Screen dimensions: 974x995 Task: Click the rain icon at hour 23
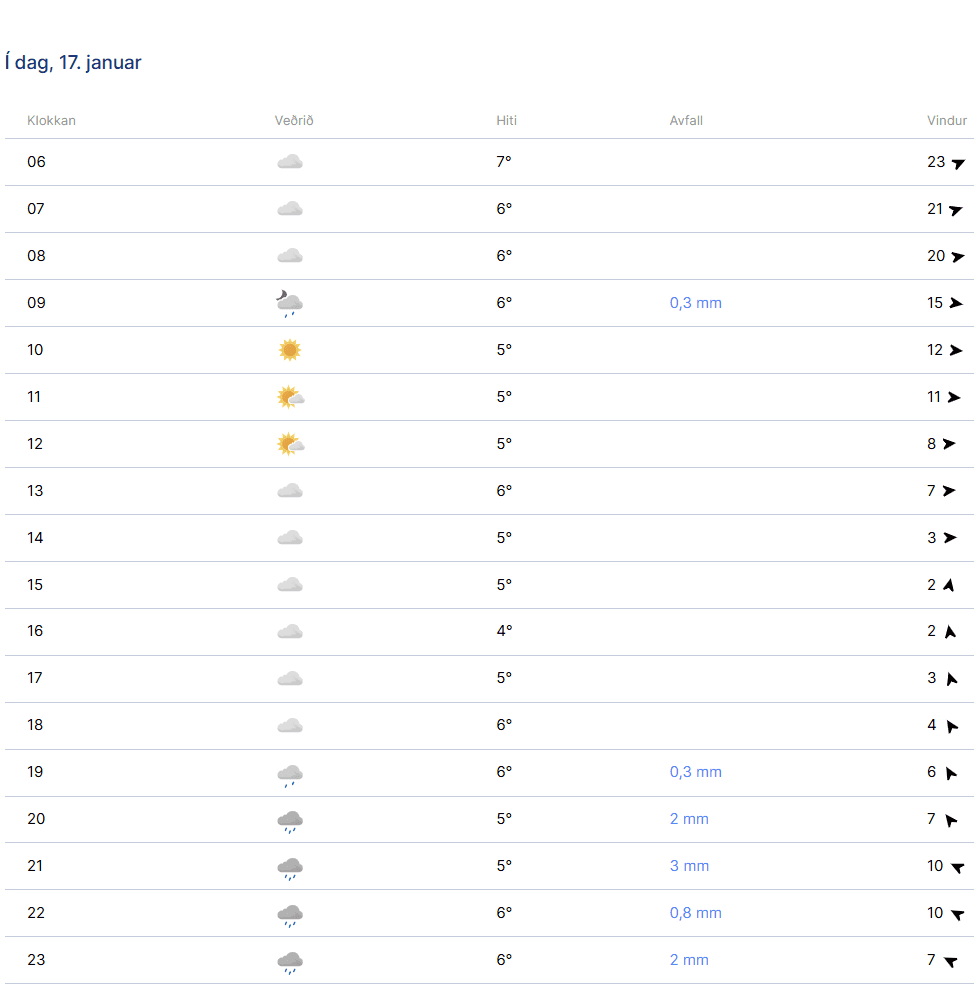(x=290, y=962)
